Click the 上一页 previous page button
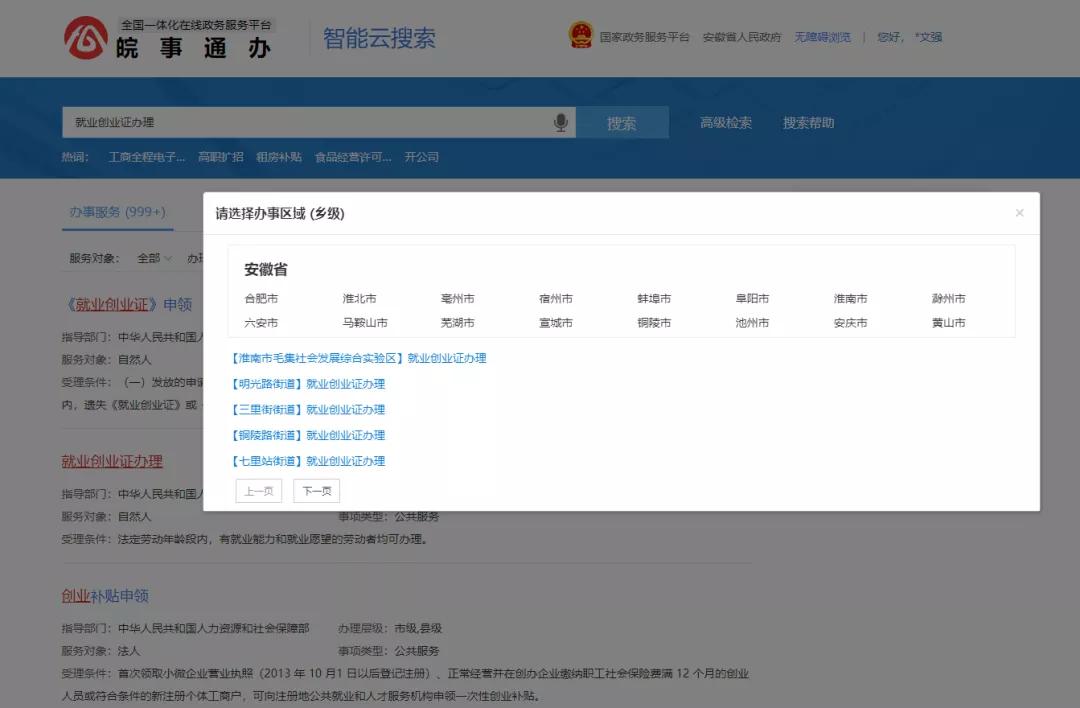 [258, 490]
